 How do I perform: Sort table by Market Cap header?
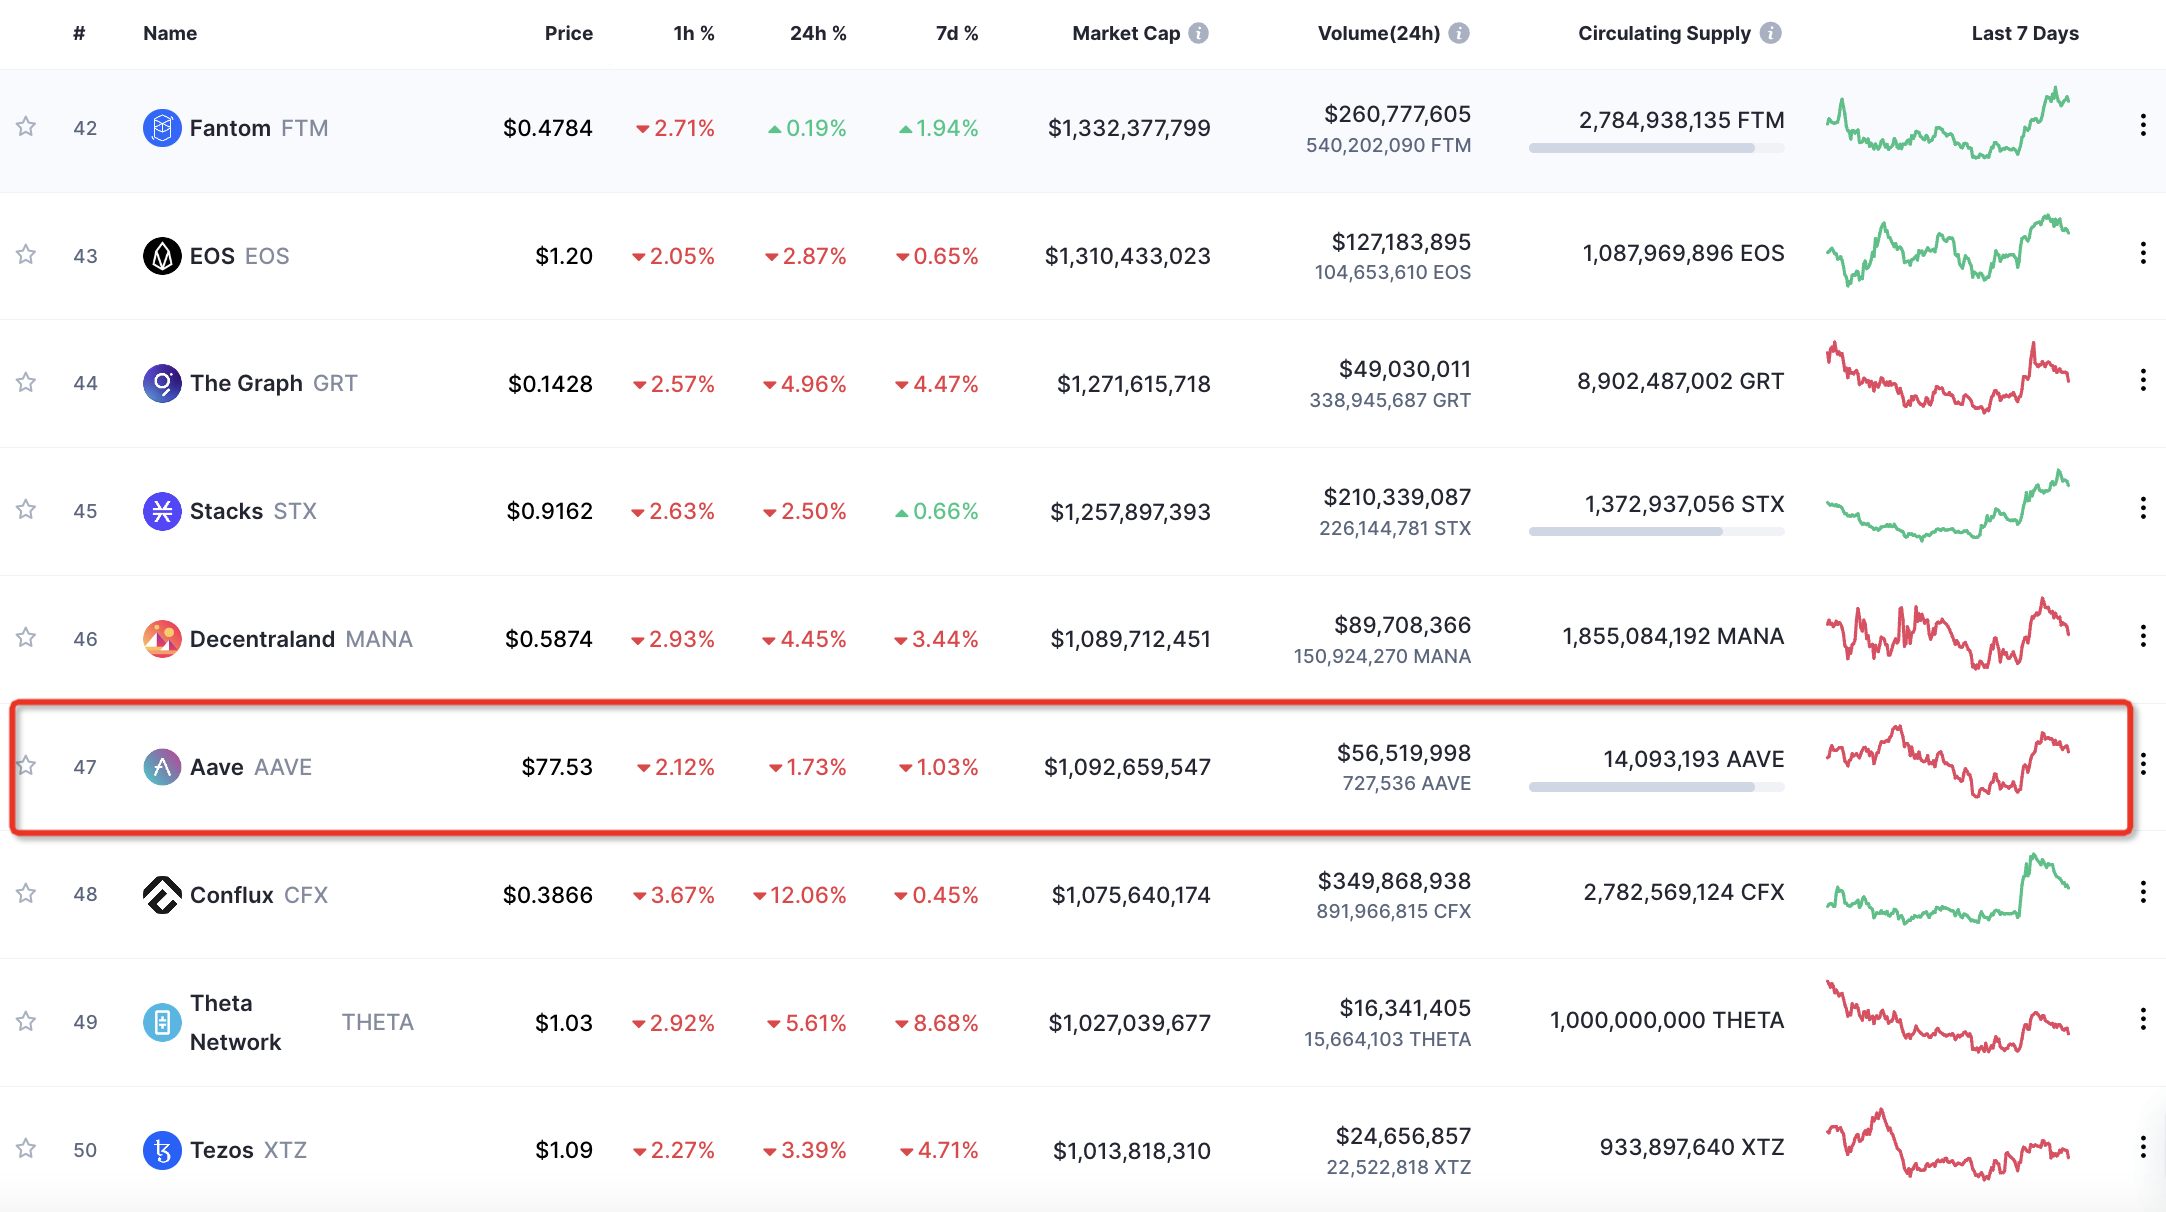pos(1125,33)
